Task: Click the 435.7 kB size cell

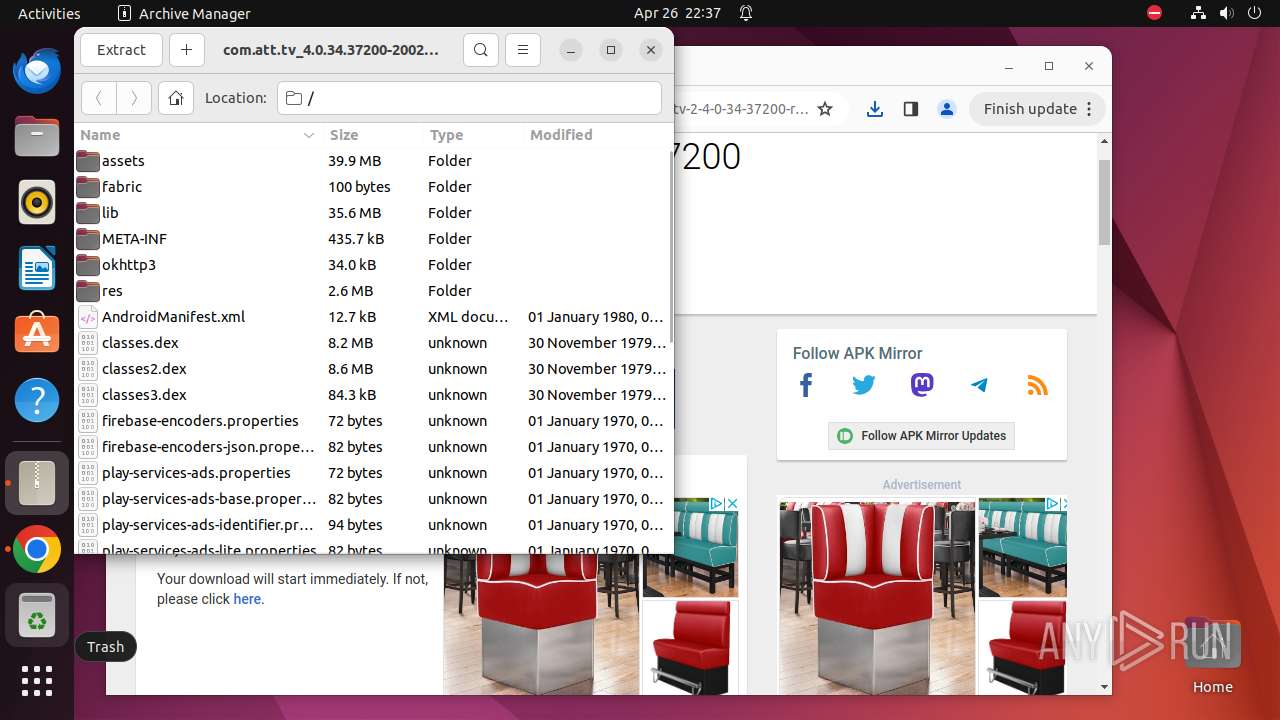Action: tap(356, 239)
